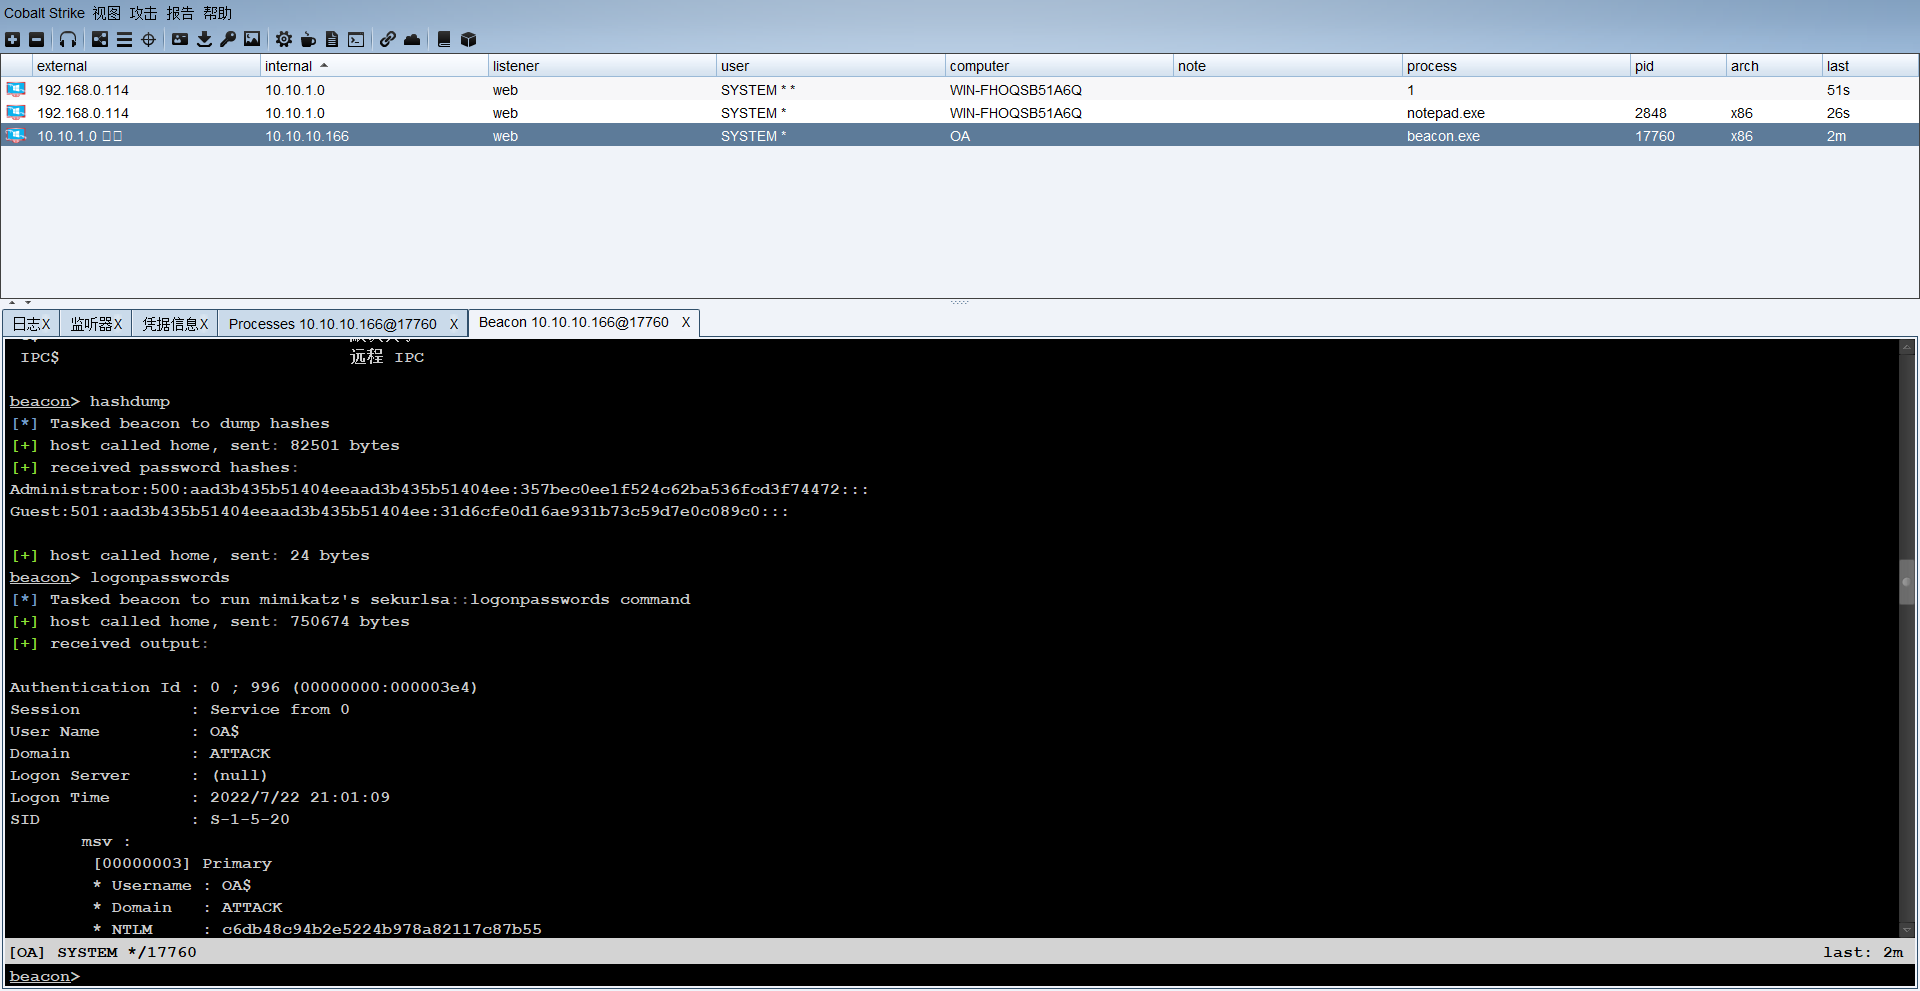This screenshot has height=991, width=1920.
Task: Click the logonpasswords command line
Action: coord(120,577)
